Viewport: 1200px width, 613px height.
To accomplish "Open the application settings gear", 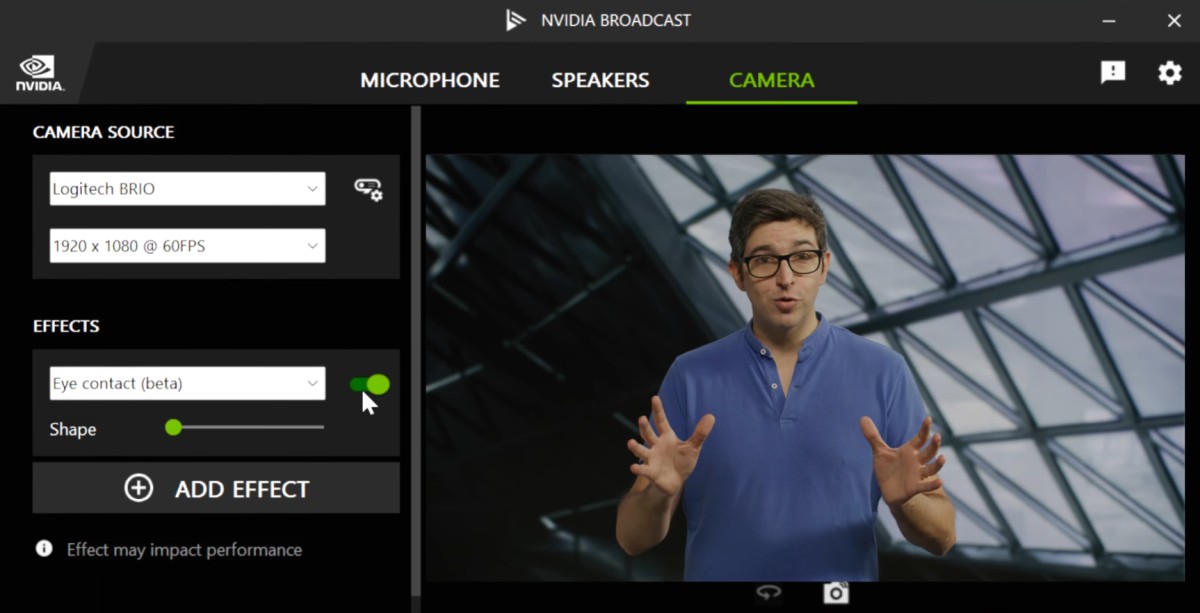I will 1169,73.
